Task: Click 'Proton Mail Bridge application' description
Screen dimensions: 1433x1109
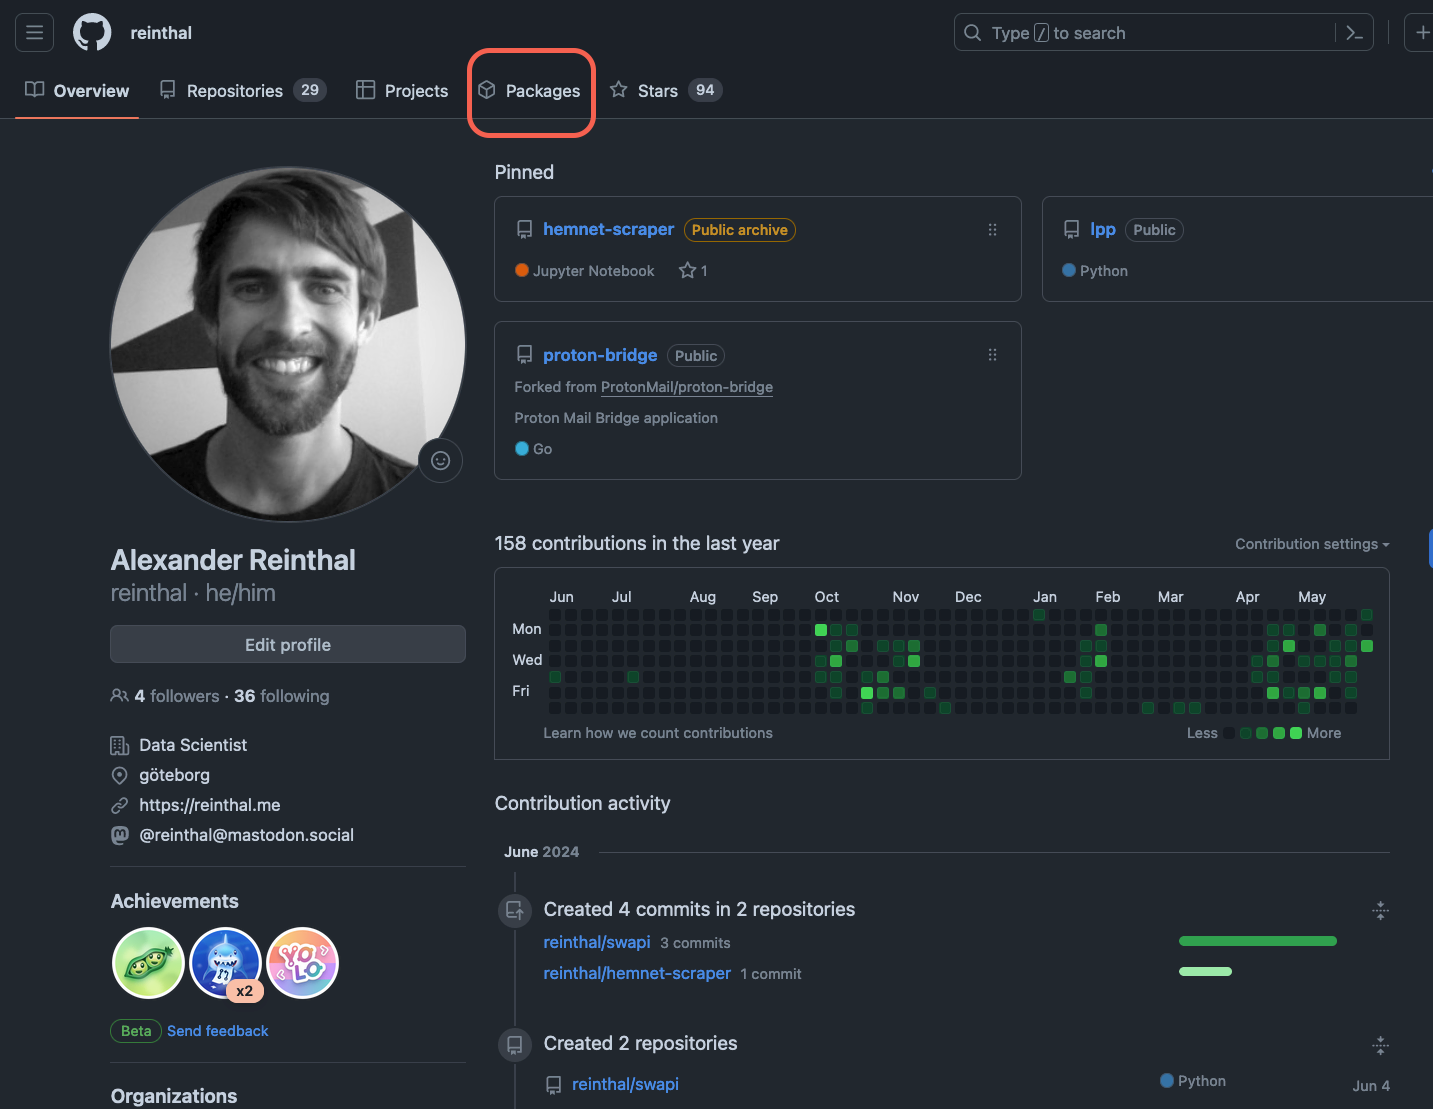Action: coord(616,418)
